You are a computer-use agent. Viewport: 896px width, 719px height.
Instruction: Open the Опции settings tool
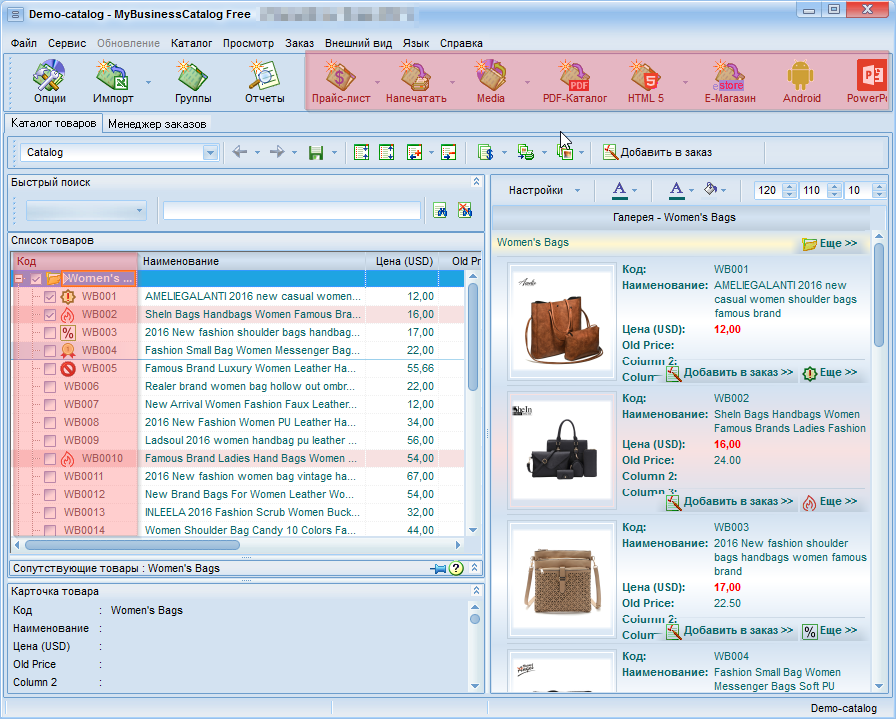pyautogui.click(x=49, y=82)
